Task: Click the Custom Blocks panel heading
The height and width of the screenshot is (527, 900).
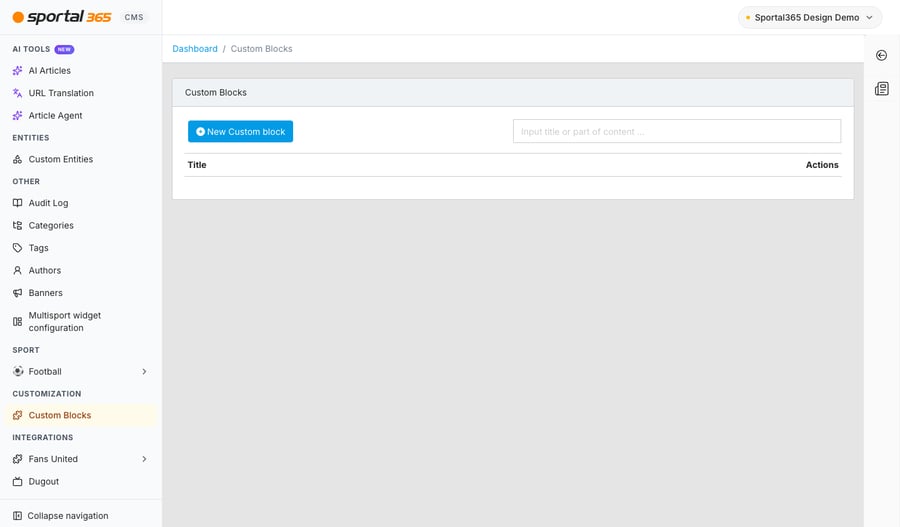Action: 216,92
